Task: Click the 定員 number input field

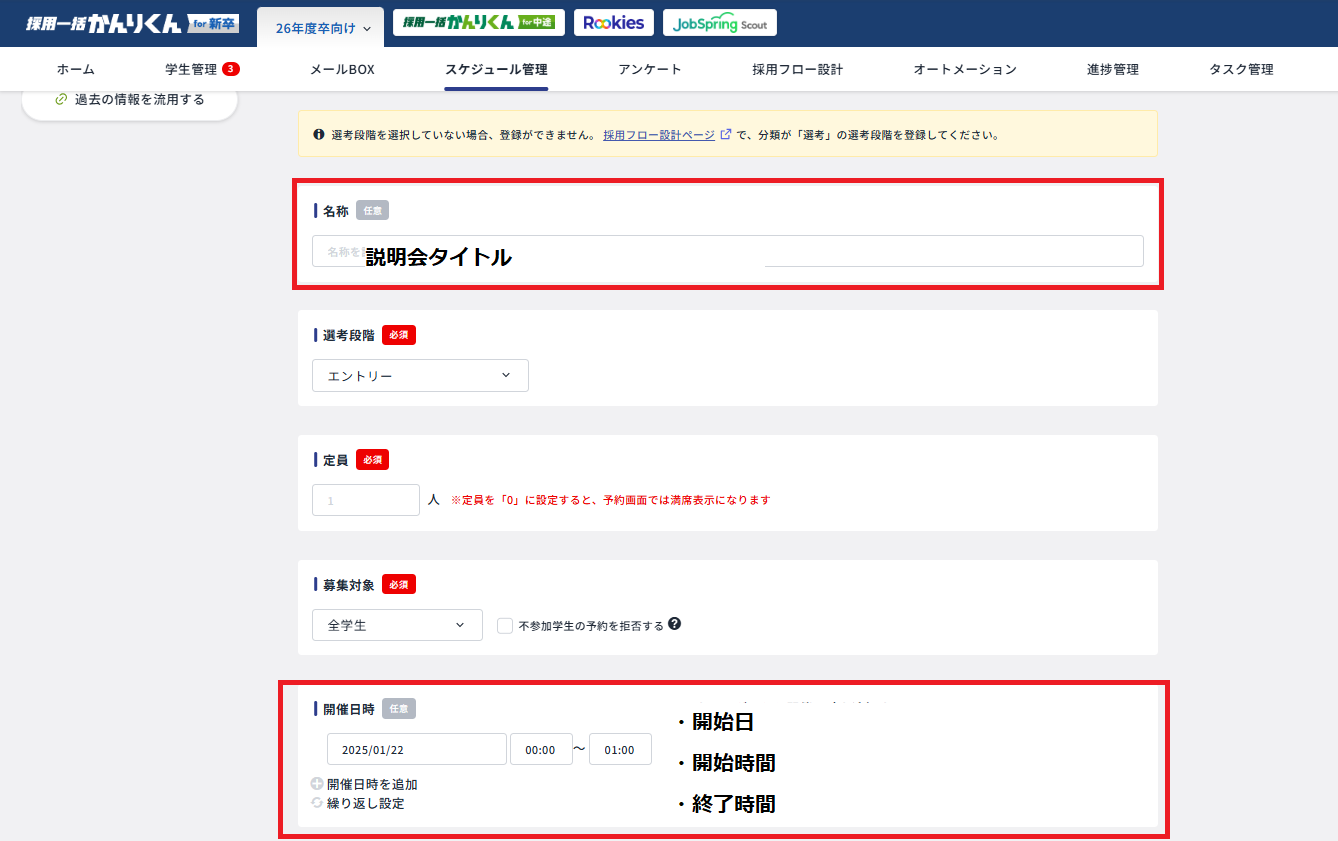Action: pos(366,499)
